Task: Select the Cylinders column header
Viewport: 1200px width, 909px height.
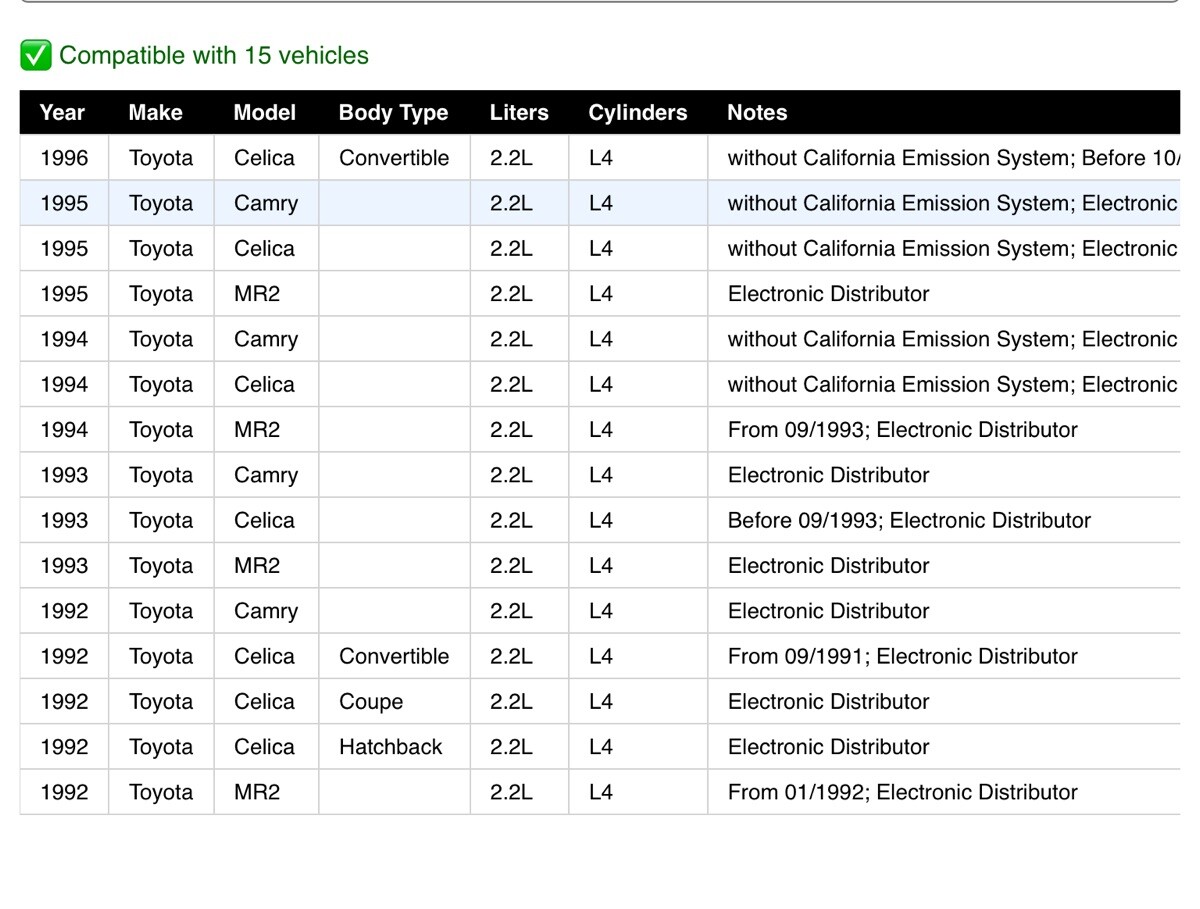Action: 638,113
